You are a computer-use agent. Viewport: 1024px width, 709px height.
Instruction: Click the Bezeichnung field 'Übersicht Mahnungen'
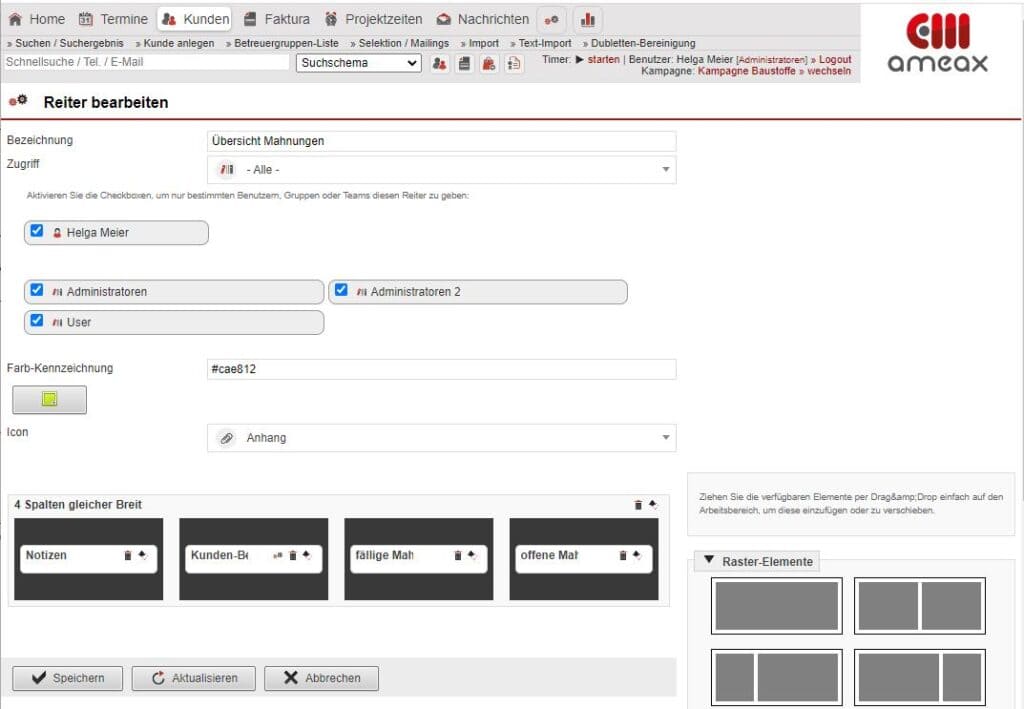click(440, 141)
